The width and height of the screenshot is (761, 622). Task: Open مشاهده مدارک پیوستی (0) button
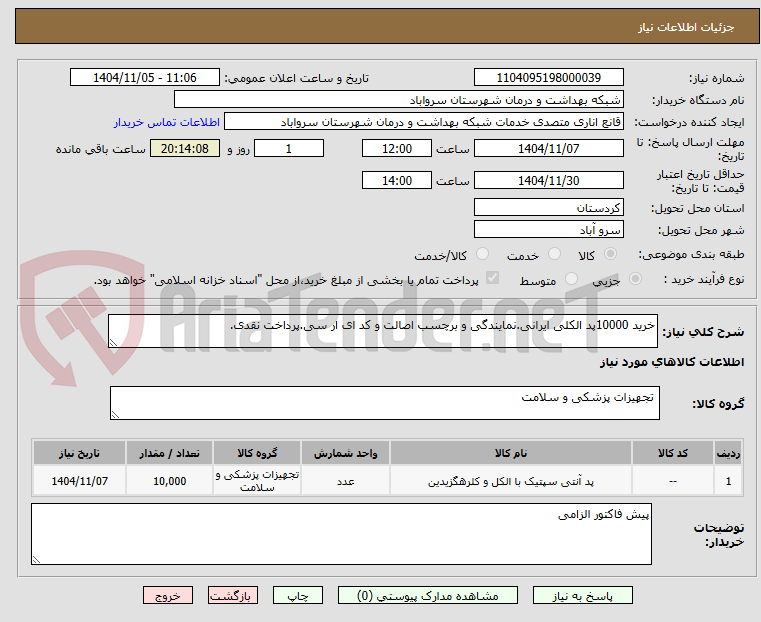(x=428, y=596)
